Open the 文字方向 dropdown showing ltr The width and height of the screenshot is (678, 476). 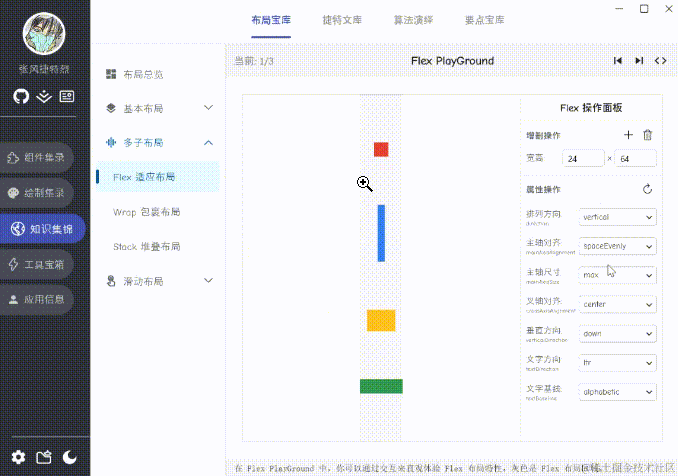(x=617, y=363)
